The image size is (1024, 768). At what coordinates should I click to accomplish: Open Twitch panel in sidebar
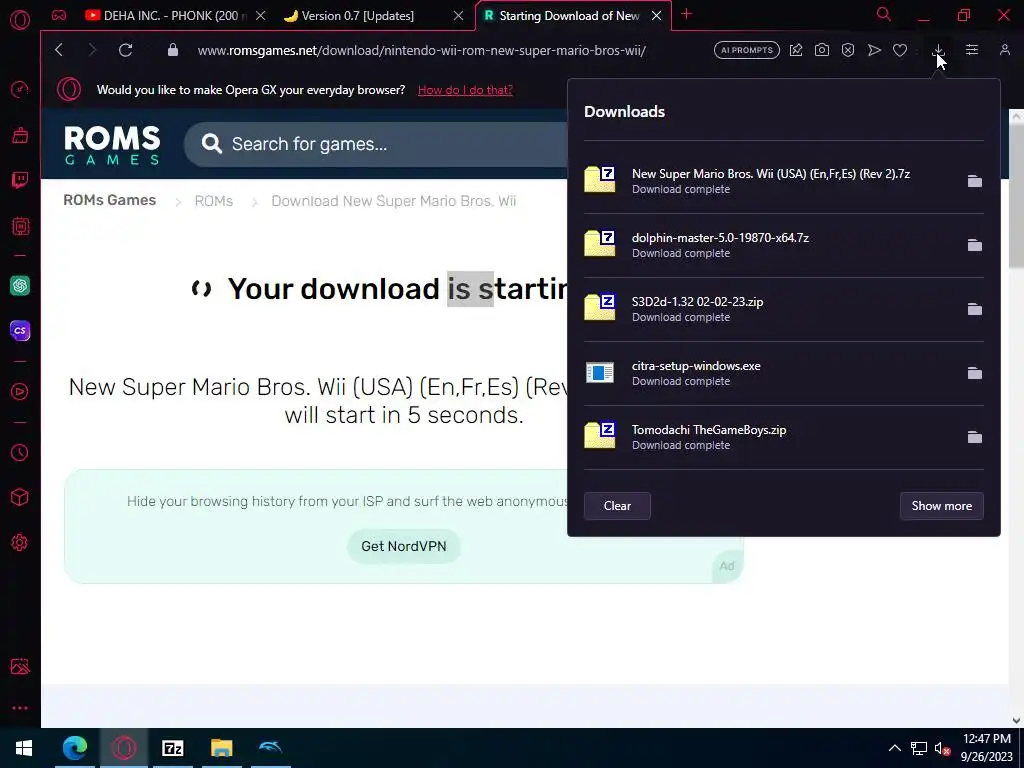(20, 180)
